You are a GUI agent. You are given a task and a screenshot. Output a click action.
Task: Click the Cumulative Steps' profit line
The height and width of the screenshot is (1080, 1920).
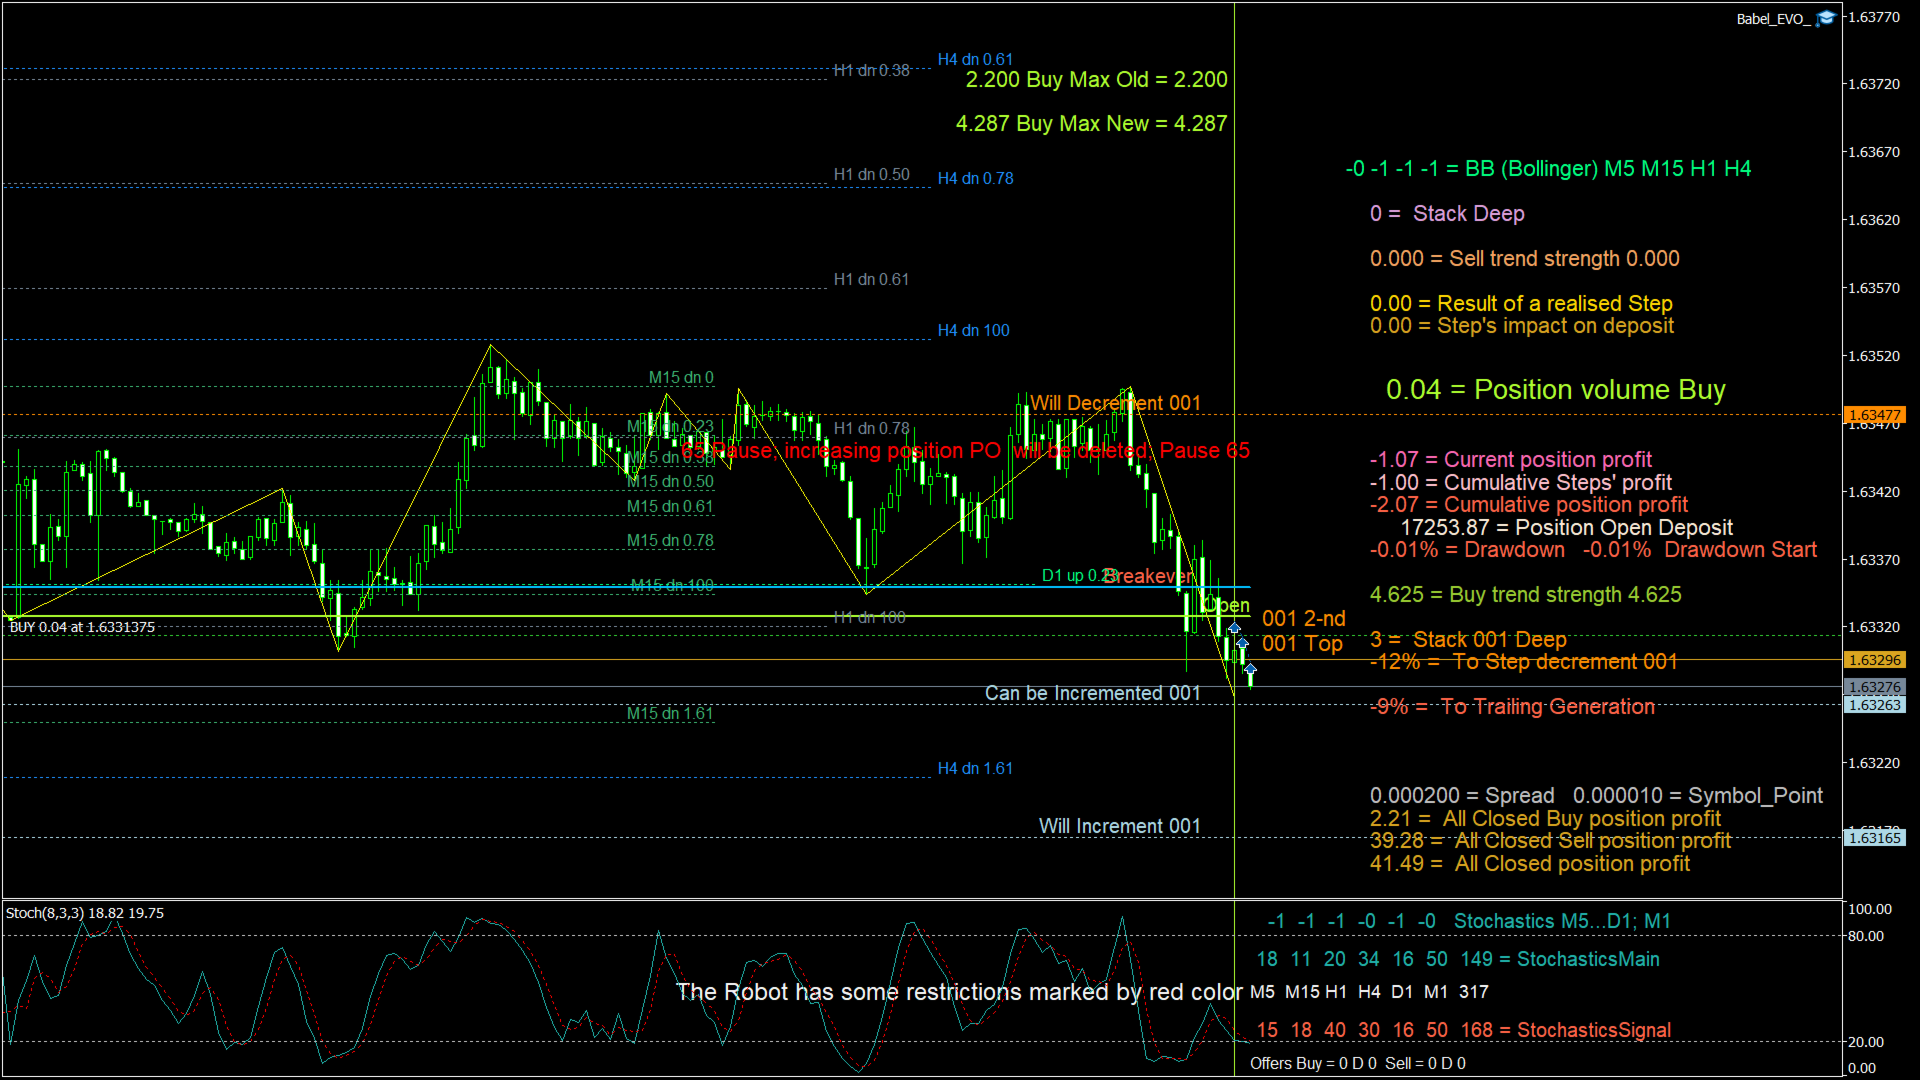pyautogui.click(x=1522, y=483)
